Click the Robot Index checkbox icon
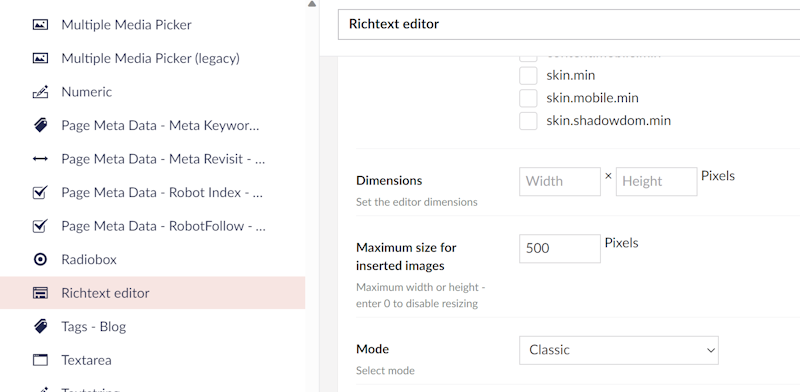800x392 pixels. [x=40, y=192]
